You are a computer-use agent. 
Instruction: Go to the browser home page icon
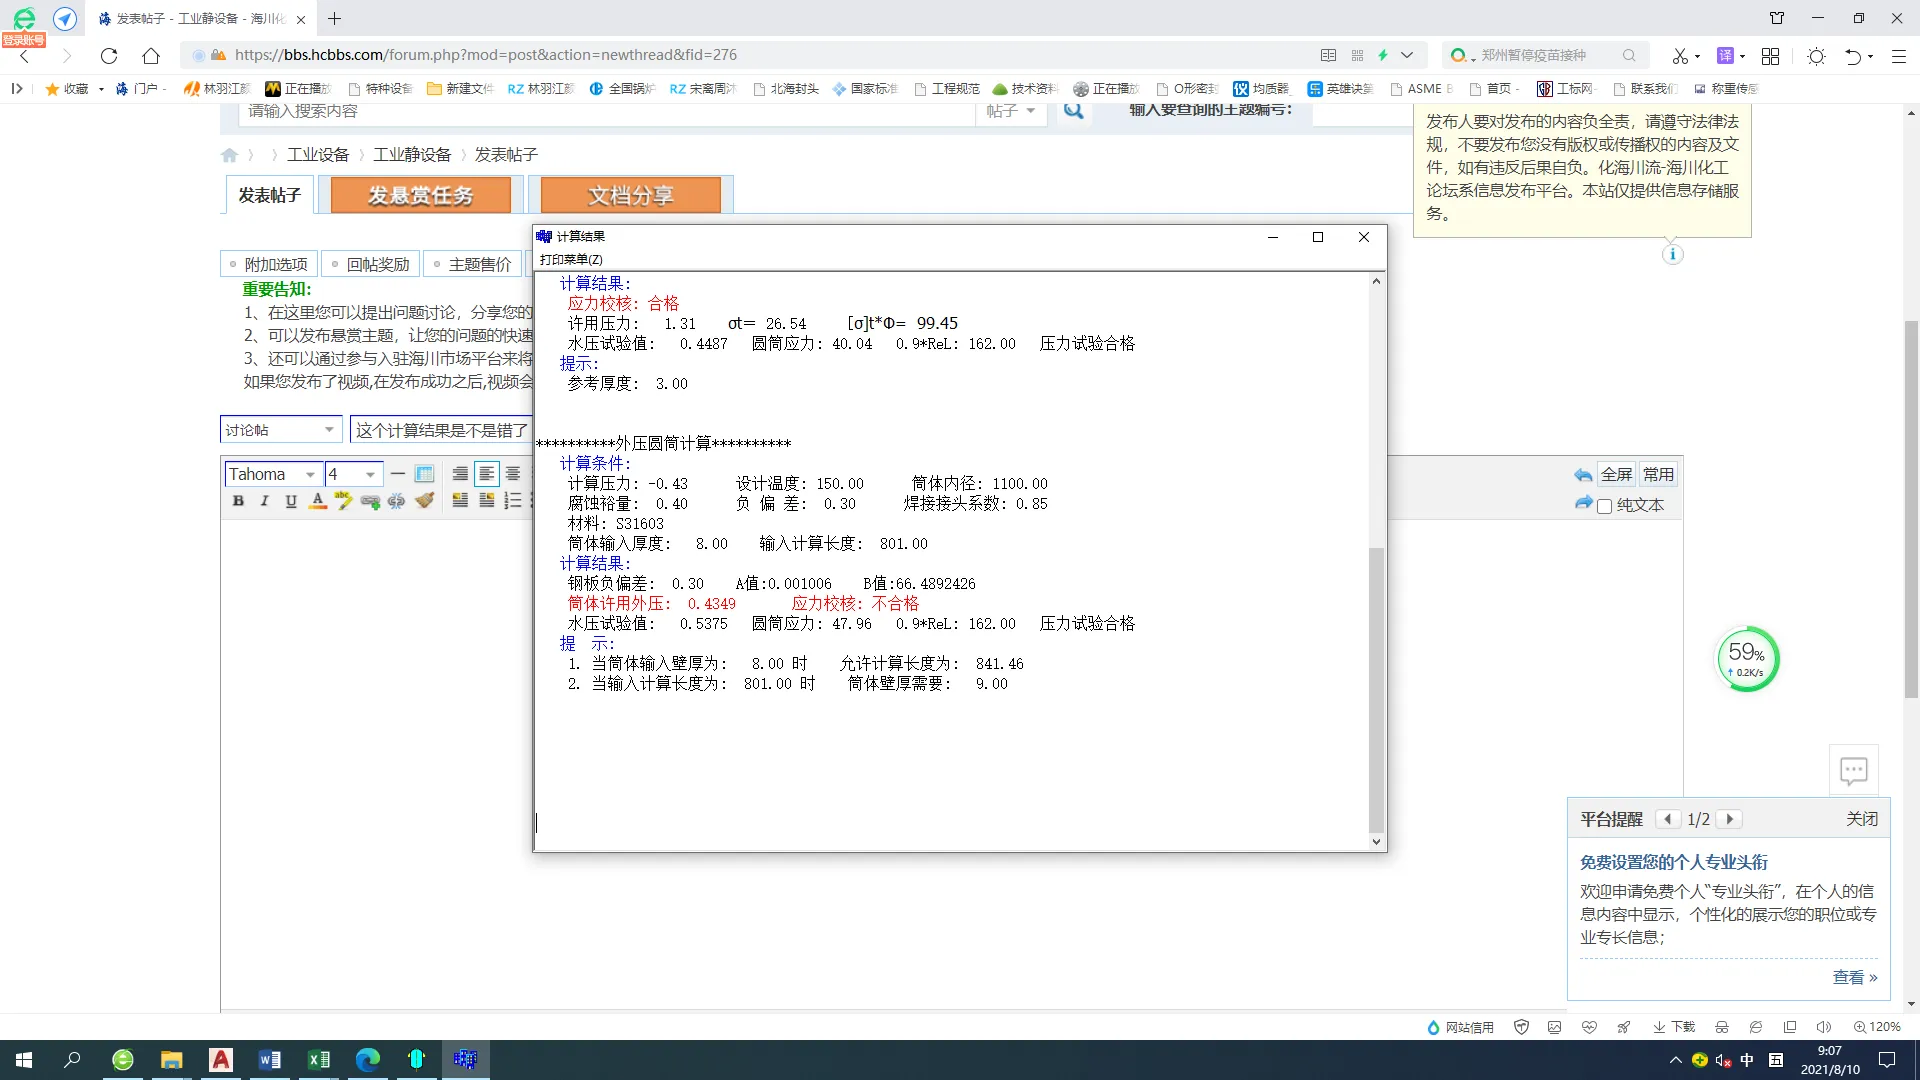coord(150,56)
